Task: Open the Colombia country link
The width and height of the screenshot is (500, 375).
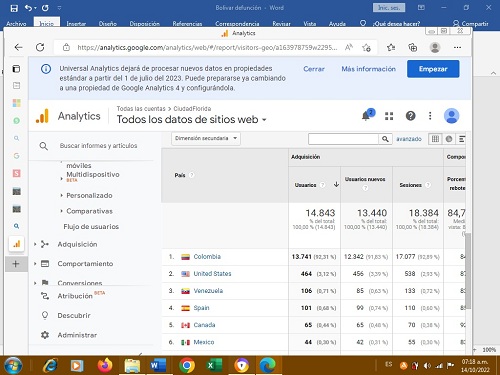Action: 207,257
